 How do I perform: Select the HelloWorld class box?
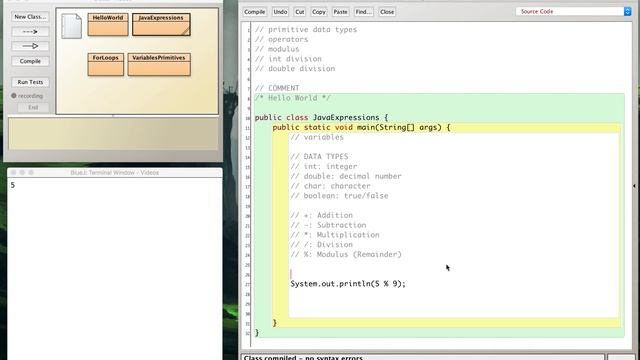pos(108,24)
